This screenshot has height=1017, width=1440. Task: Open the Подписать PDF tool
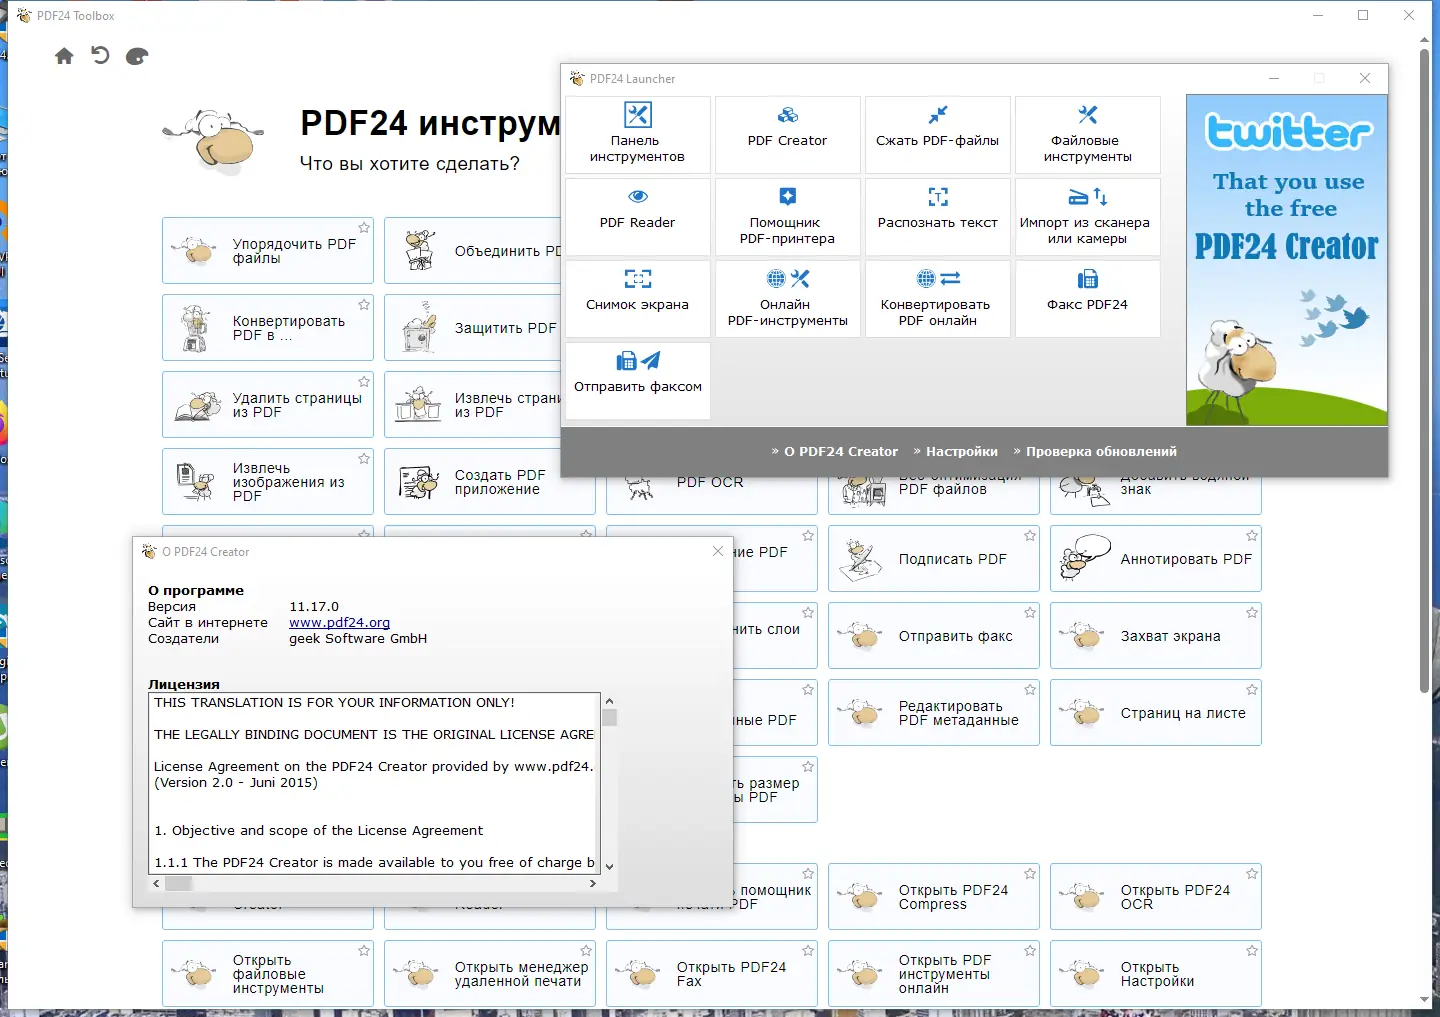[934, 558]
